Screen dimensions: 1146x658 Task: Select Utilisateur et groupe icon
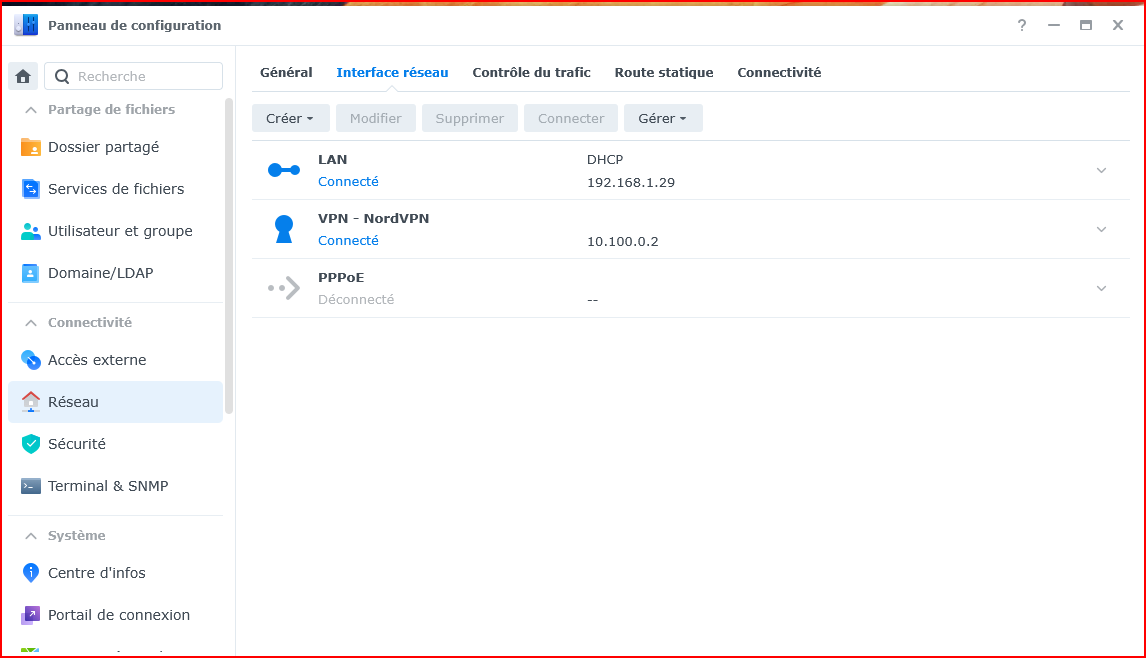(x=31, y=231)
